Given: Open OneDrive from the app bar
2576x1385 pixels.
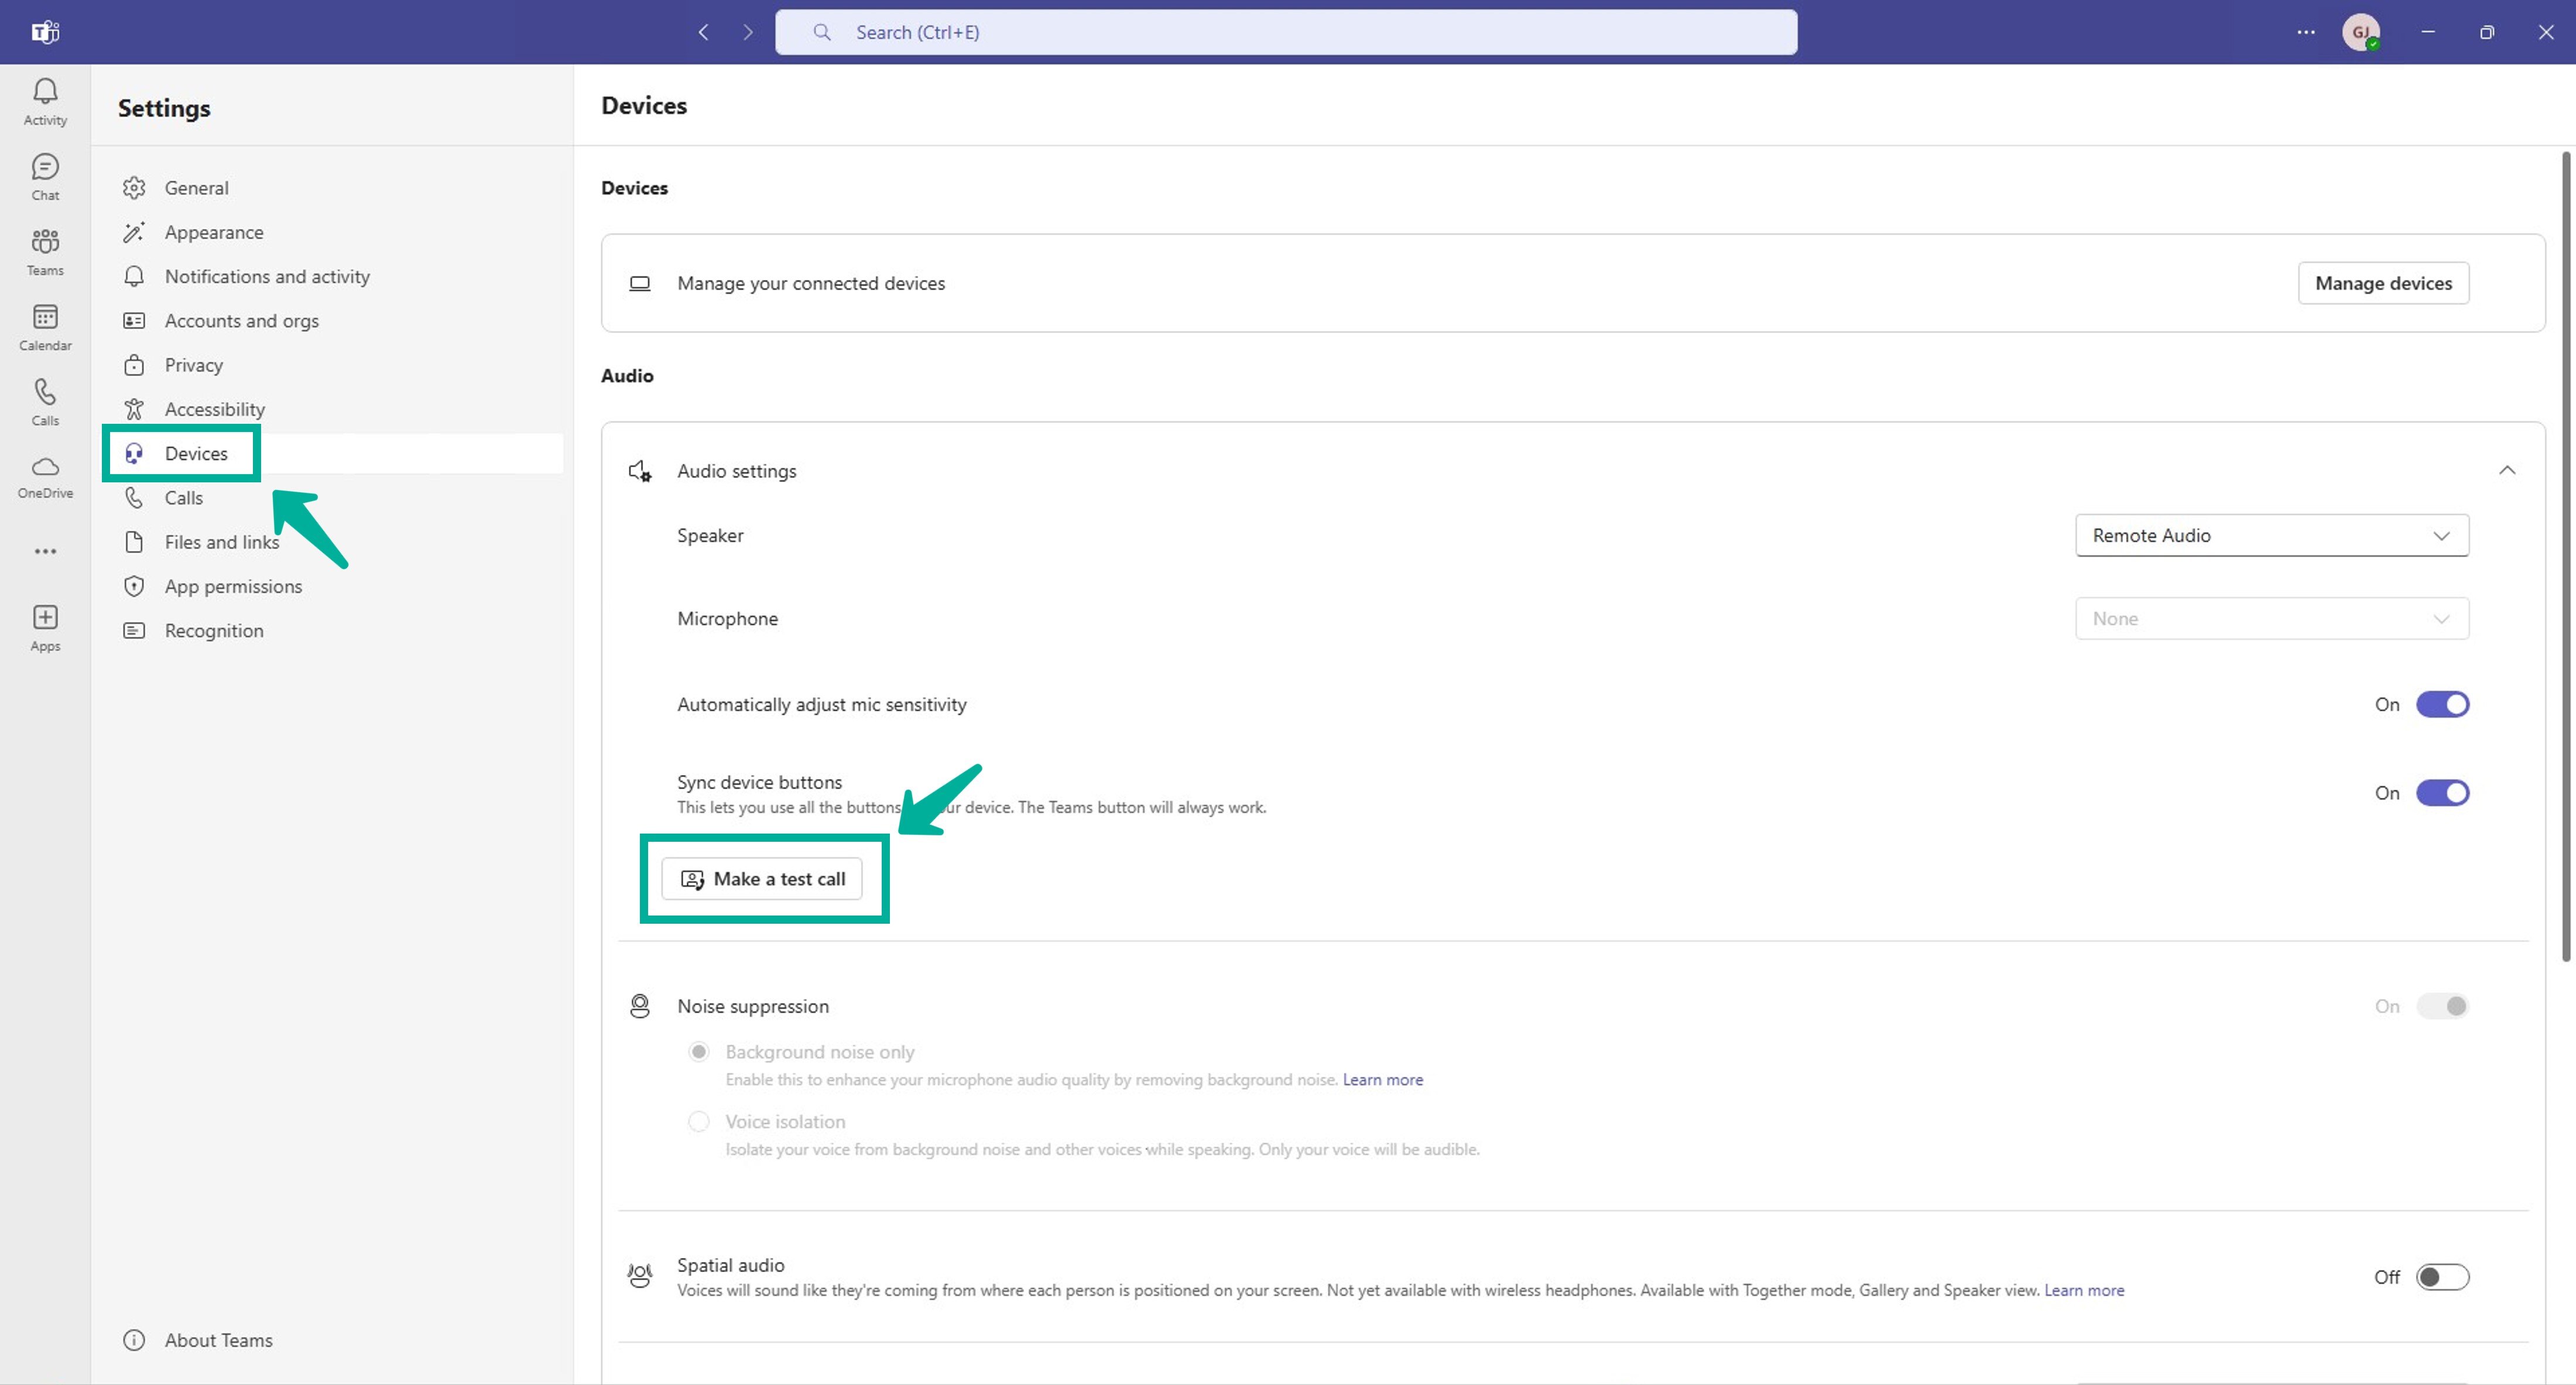Looking at the screenshot, I should tap(45, 476).
